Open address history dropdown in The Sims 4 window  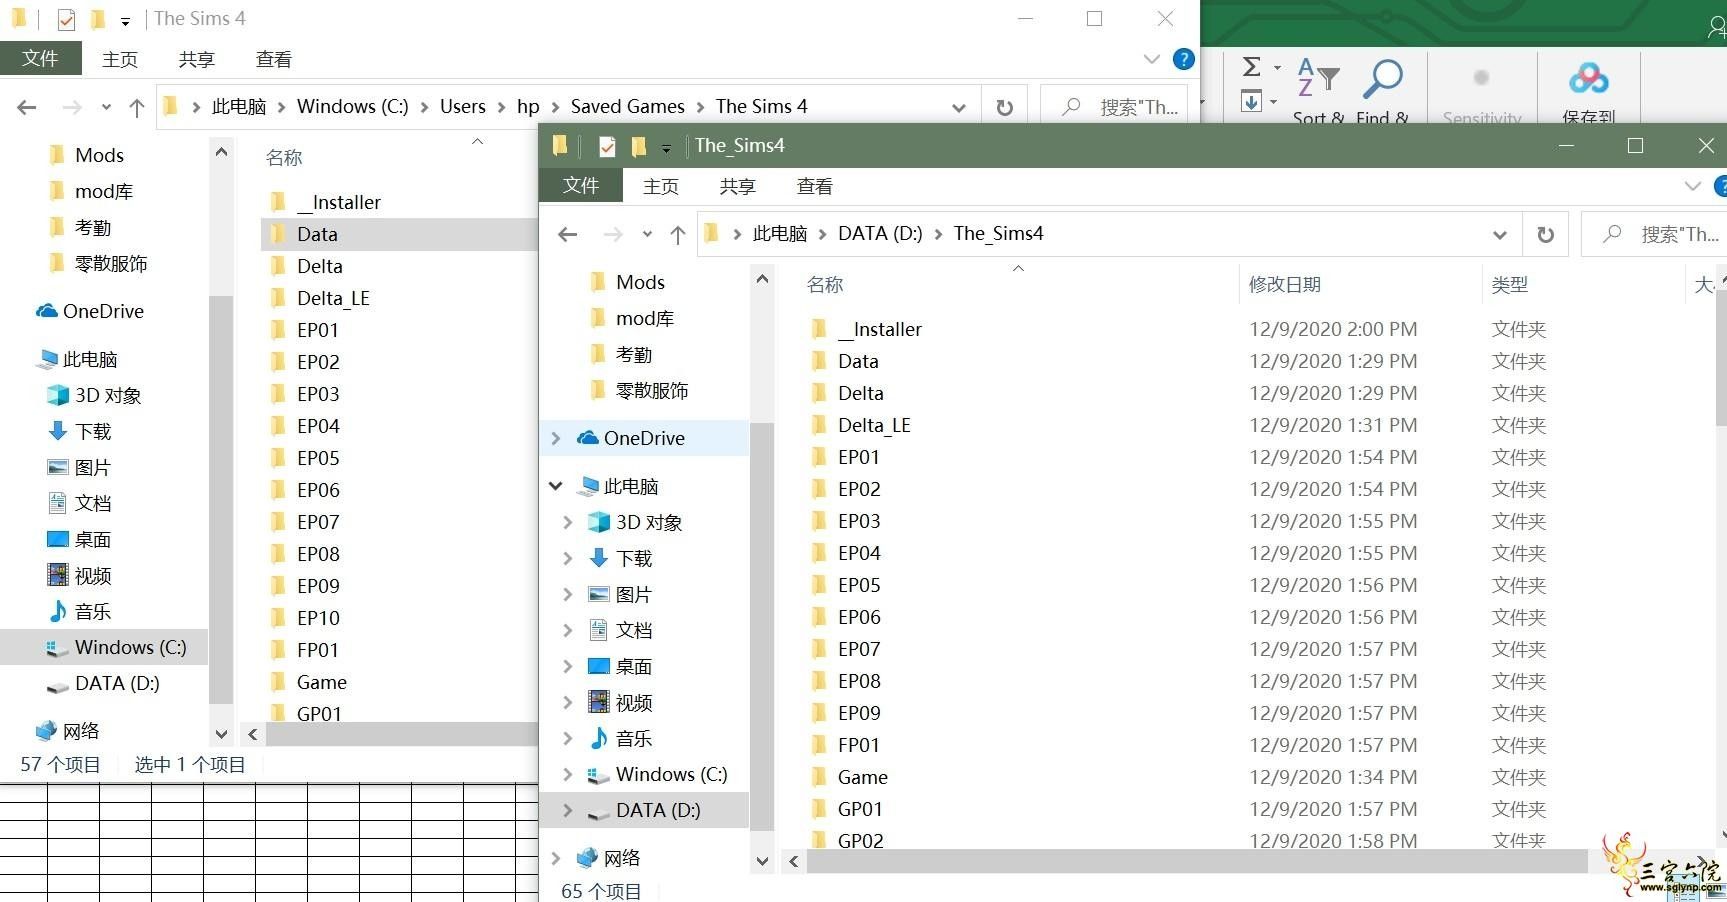coord(958,107)
